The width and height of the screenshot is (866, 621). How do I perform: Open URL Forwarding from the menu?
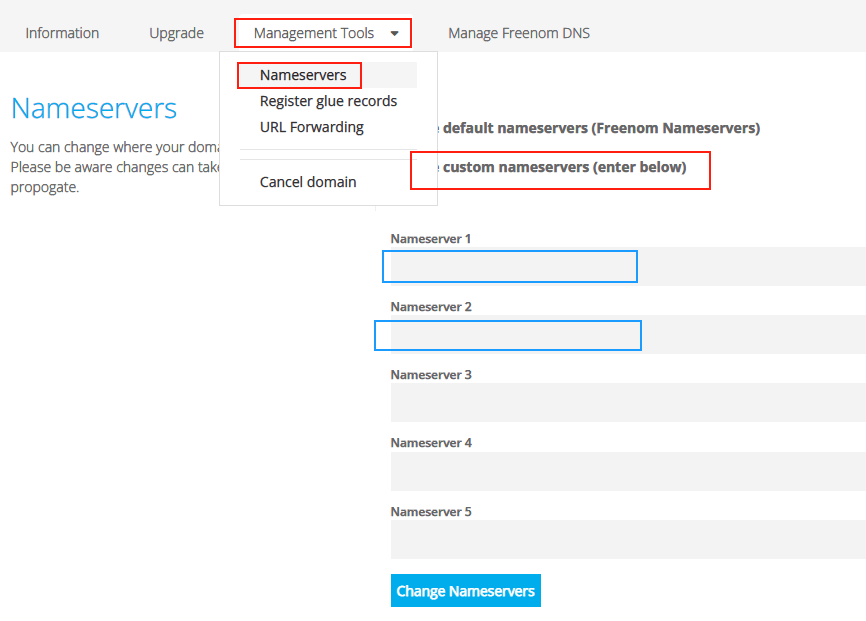(x=311, y=127)
